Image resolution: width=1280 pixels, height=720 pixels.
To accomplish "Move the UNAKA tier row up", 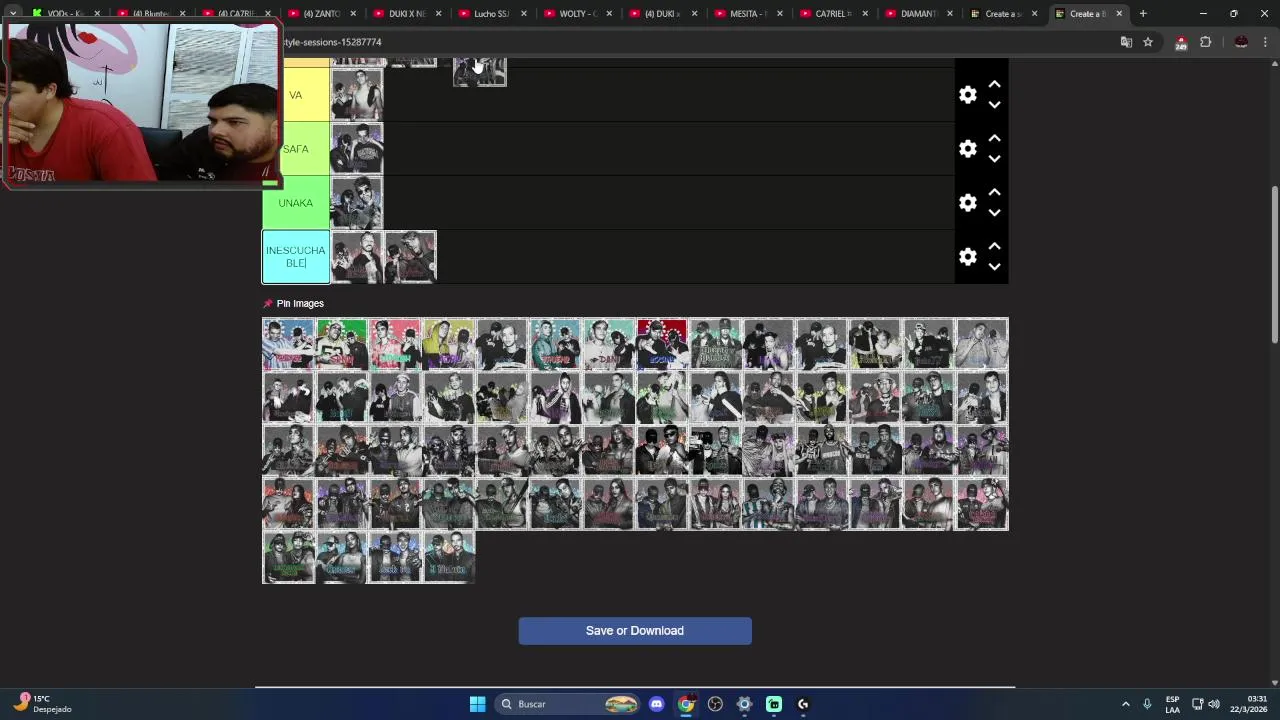I will pos(994,193).
